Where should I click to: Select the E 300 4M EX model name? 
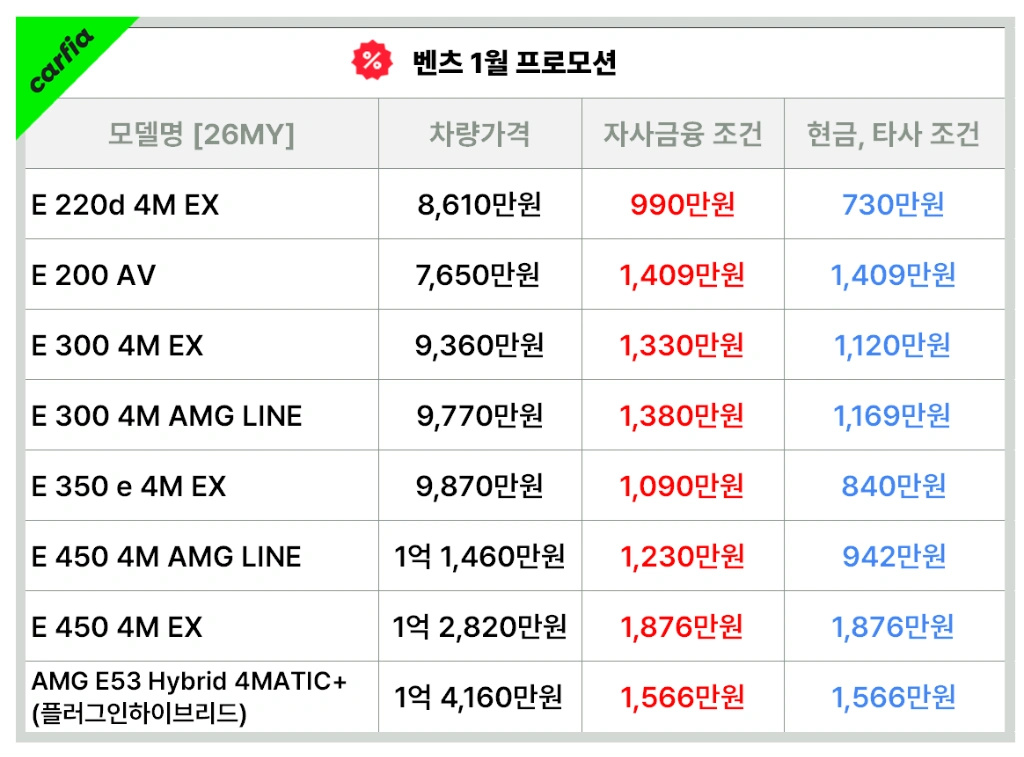117,346
